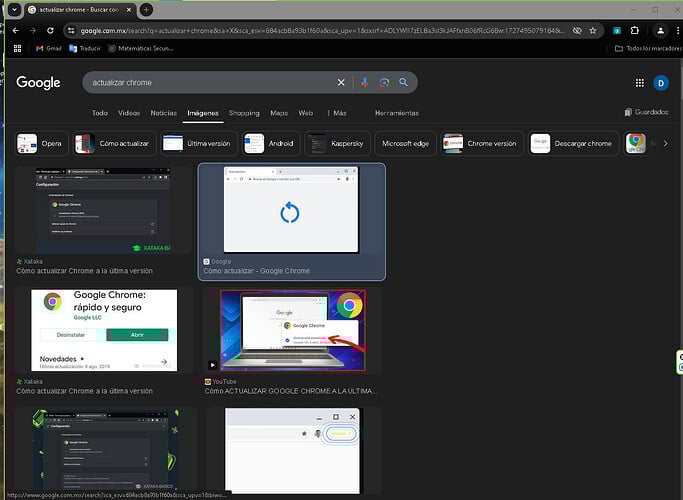This screenshot has height=500, width=683.
Task: Click the teal extension icon in toolbar
Action: [x=617, y=30]
